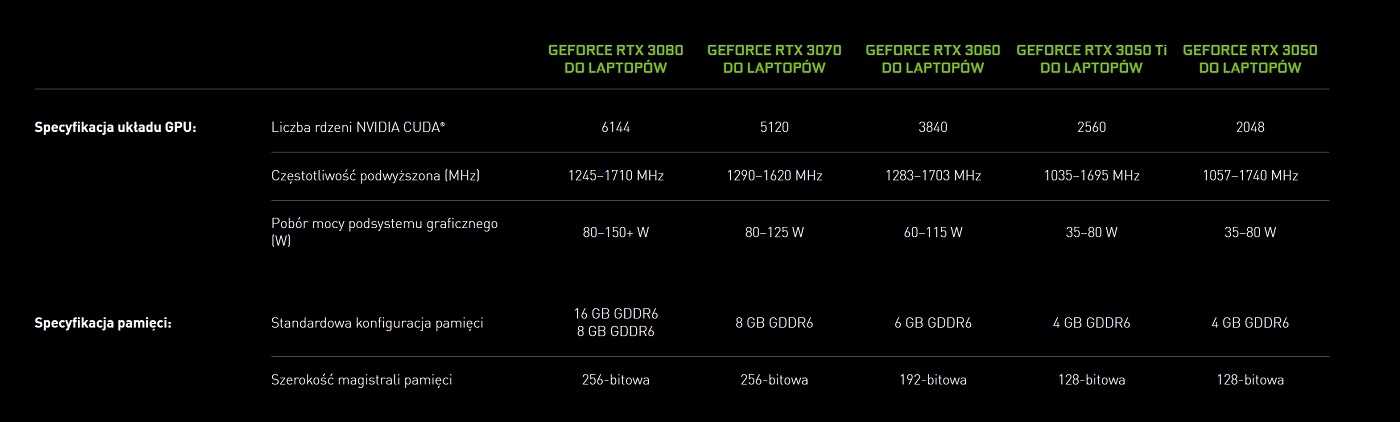Click the Specyfikacja pamięci section label

click(103, 323)
